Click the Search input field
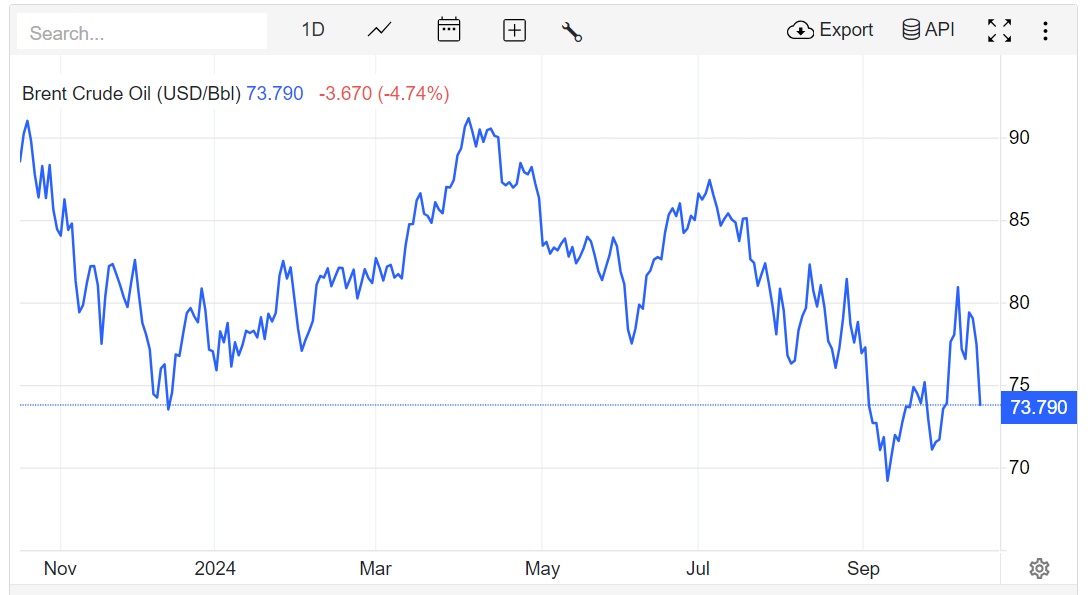Image resolution: width=1092 pixels, height=595 pixels. tap(142, 32)
